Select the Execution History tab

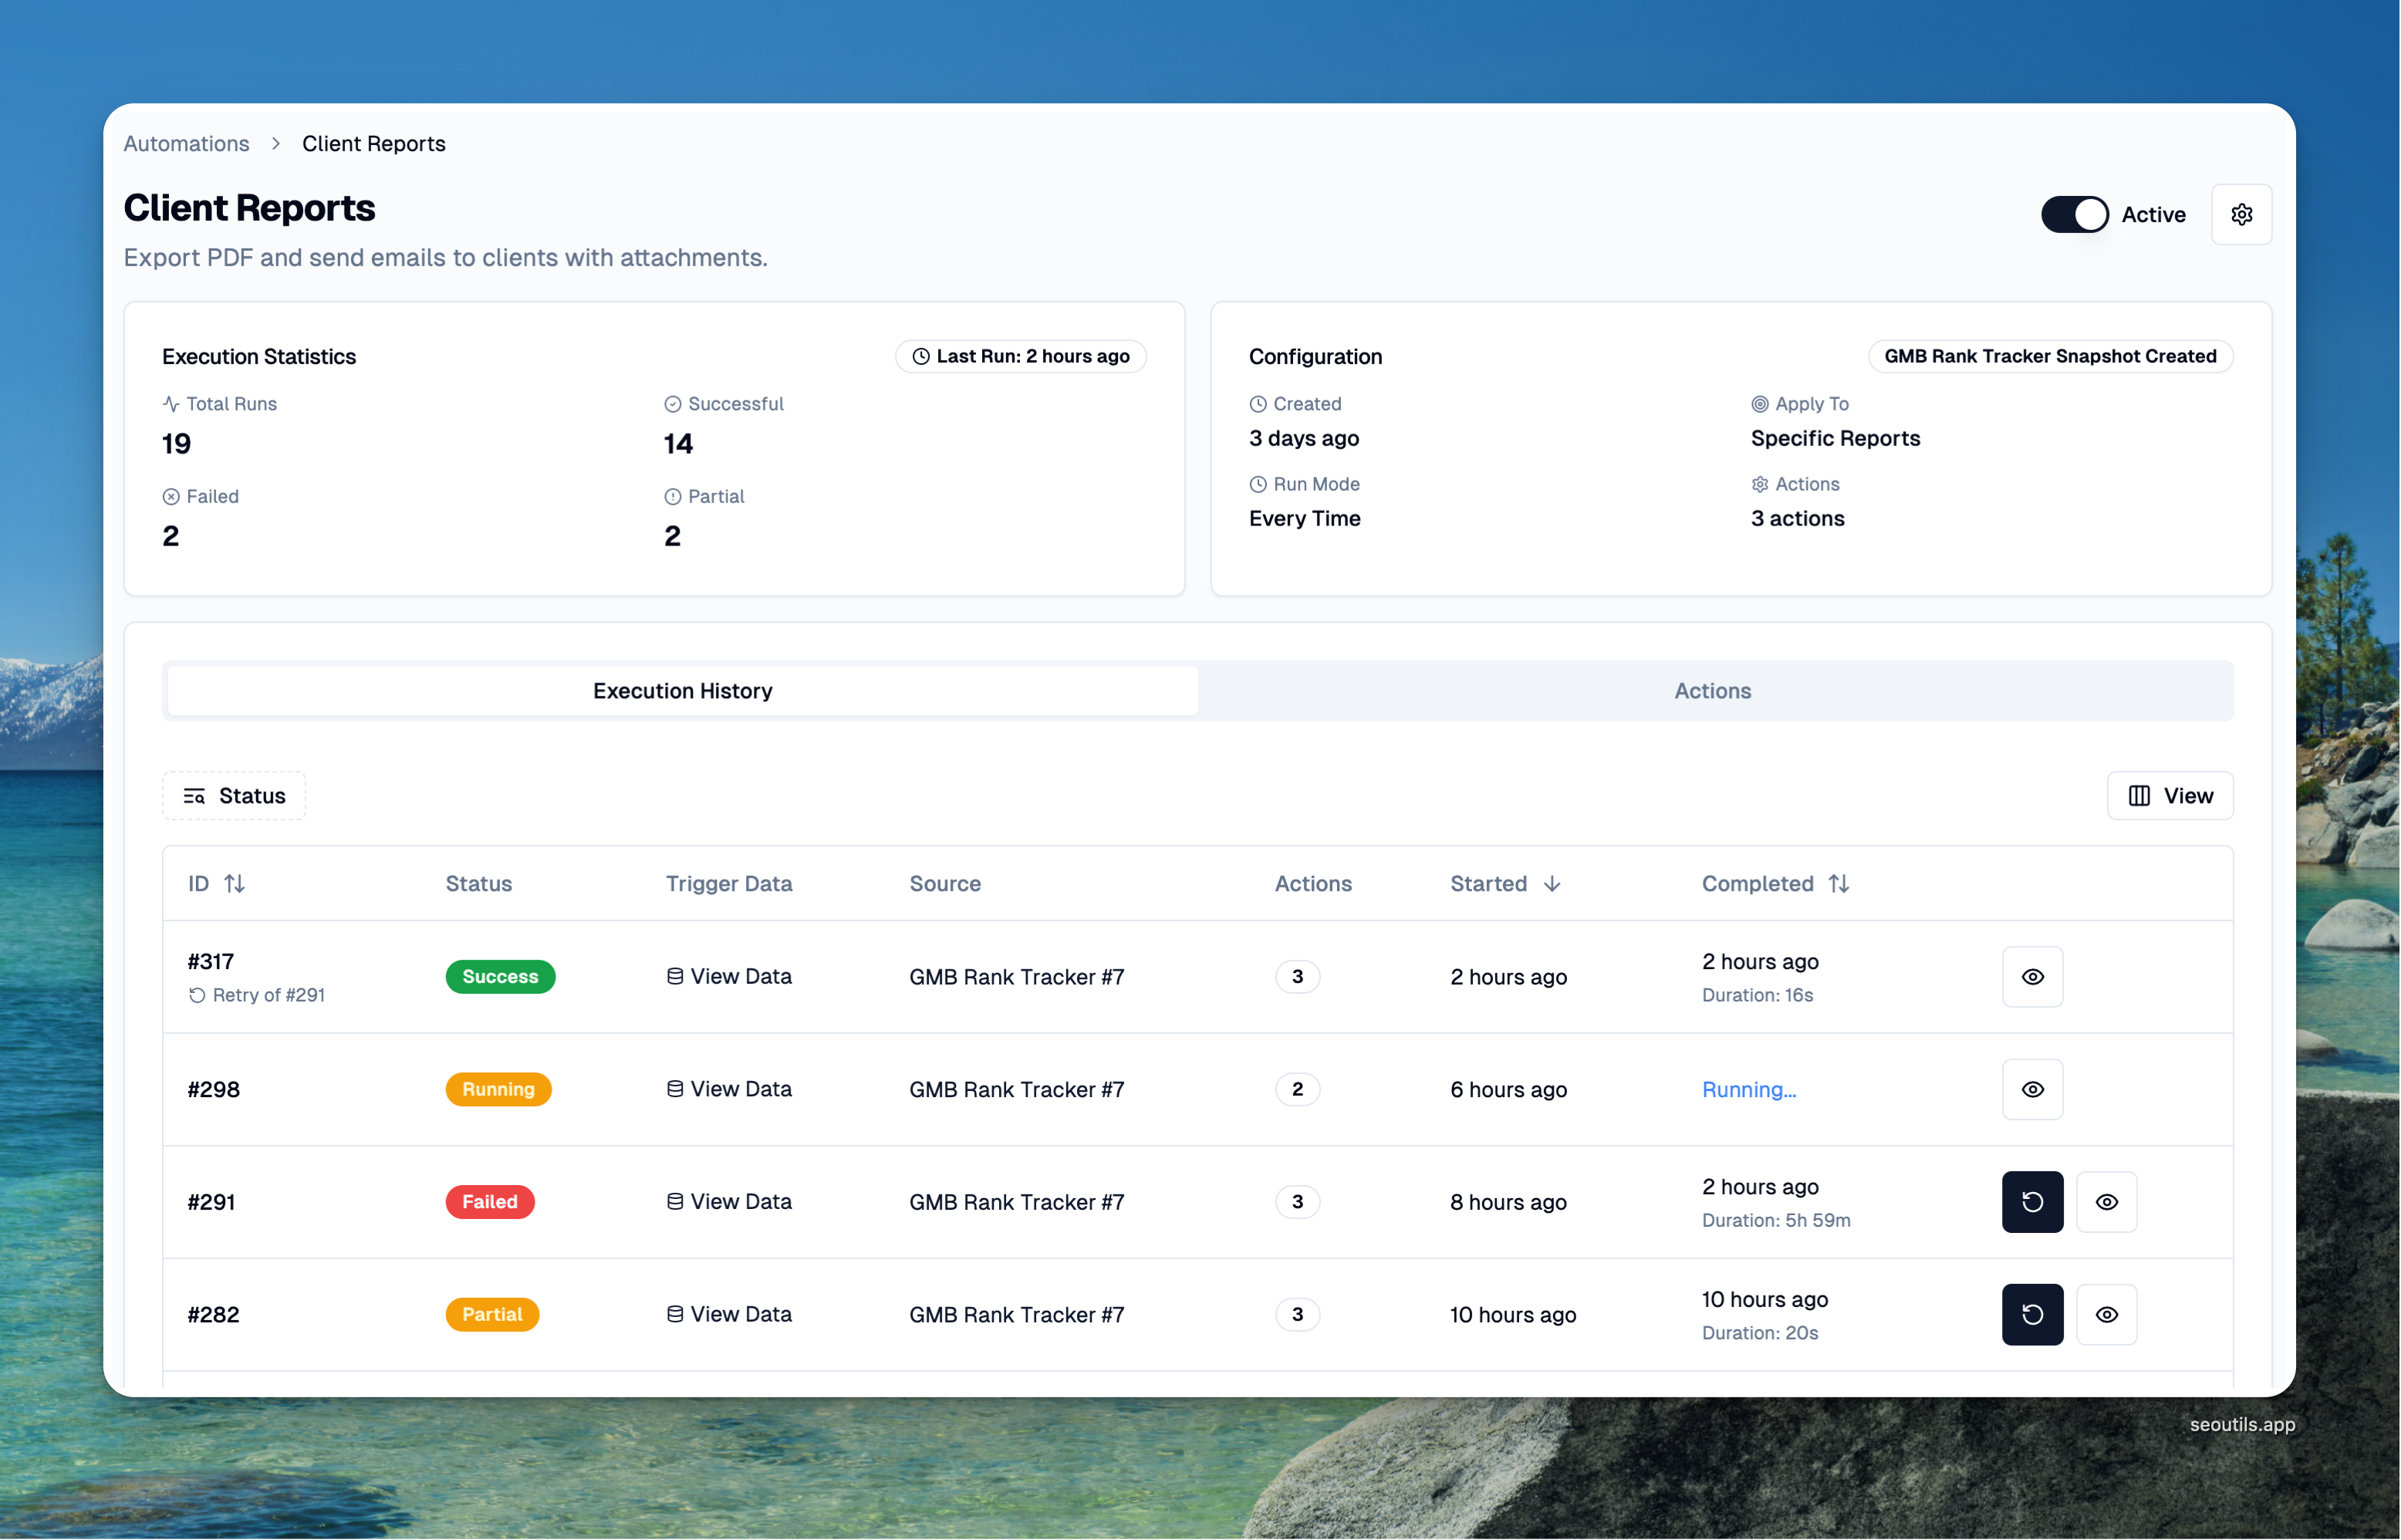coord(682,690)
